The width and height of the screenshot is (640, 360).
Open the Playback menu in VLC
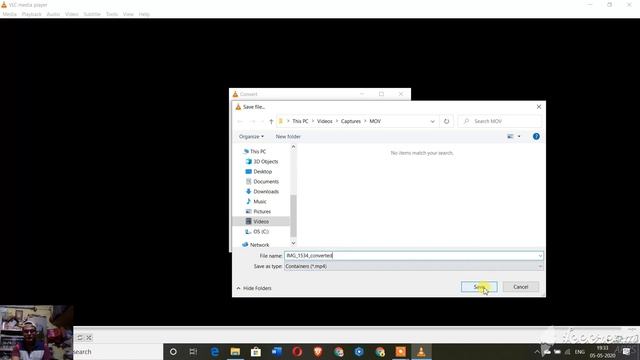31,14
